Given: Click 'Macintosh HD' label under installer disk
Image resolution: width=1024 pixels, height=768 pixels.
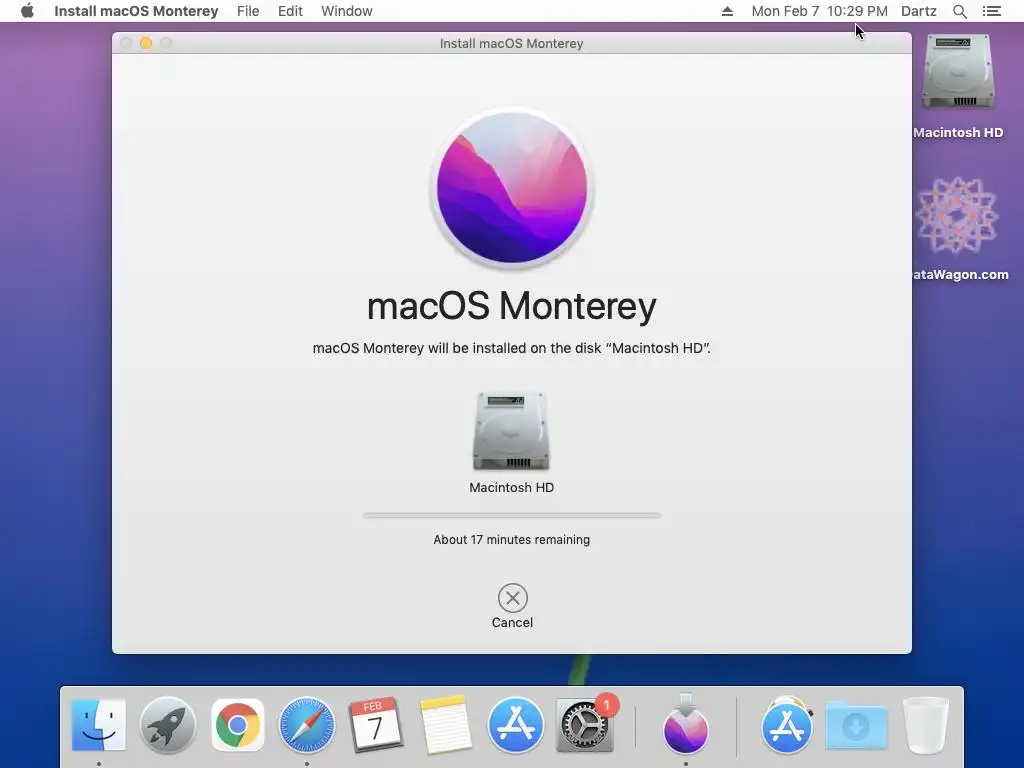Looking at the screenshot, I should [x=511, y=487].
